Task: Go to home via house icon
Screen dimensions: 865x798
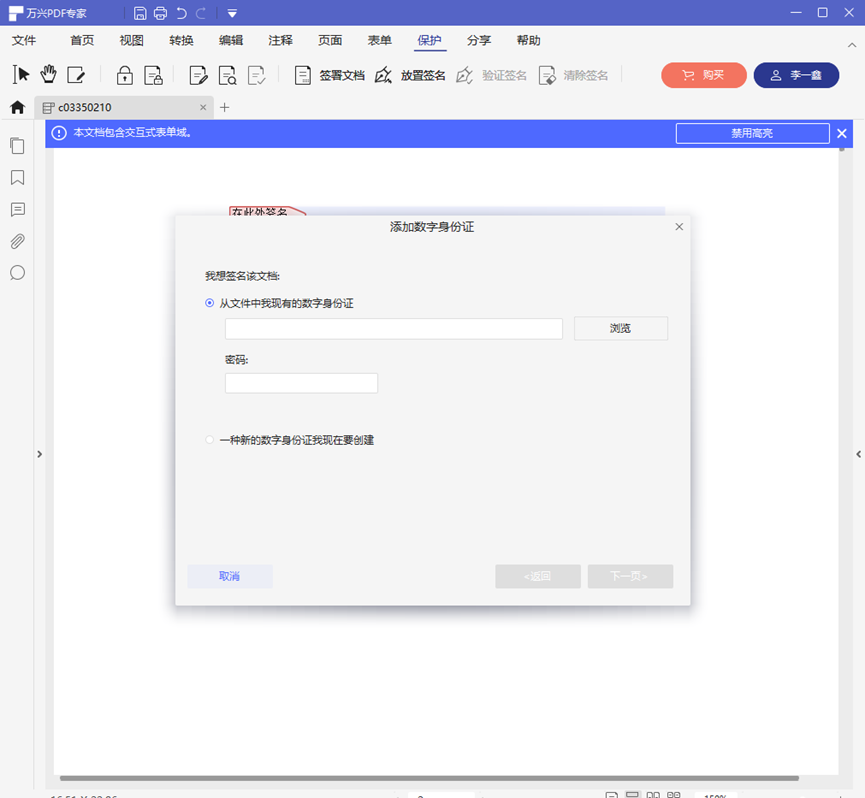Action: coord(18,107)
